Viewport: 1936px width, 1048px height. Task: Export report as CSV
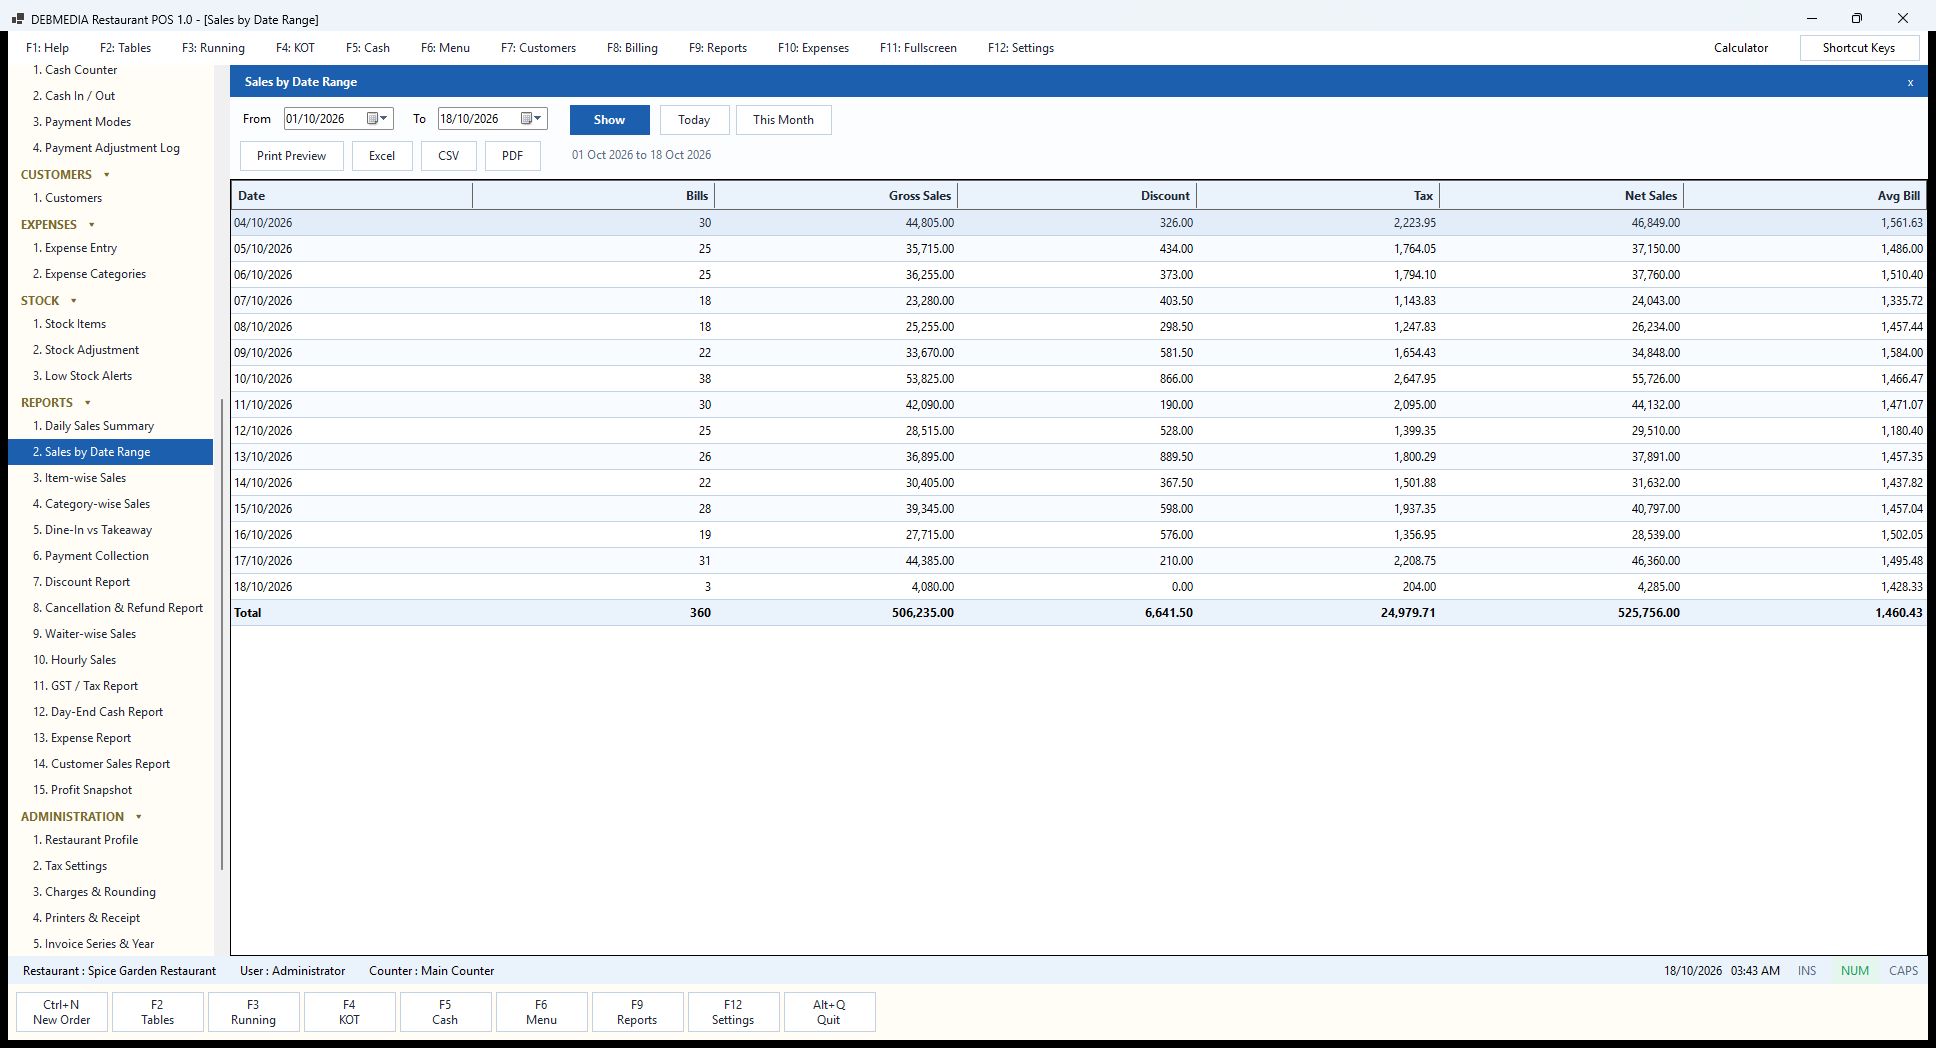[449, 156]
